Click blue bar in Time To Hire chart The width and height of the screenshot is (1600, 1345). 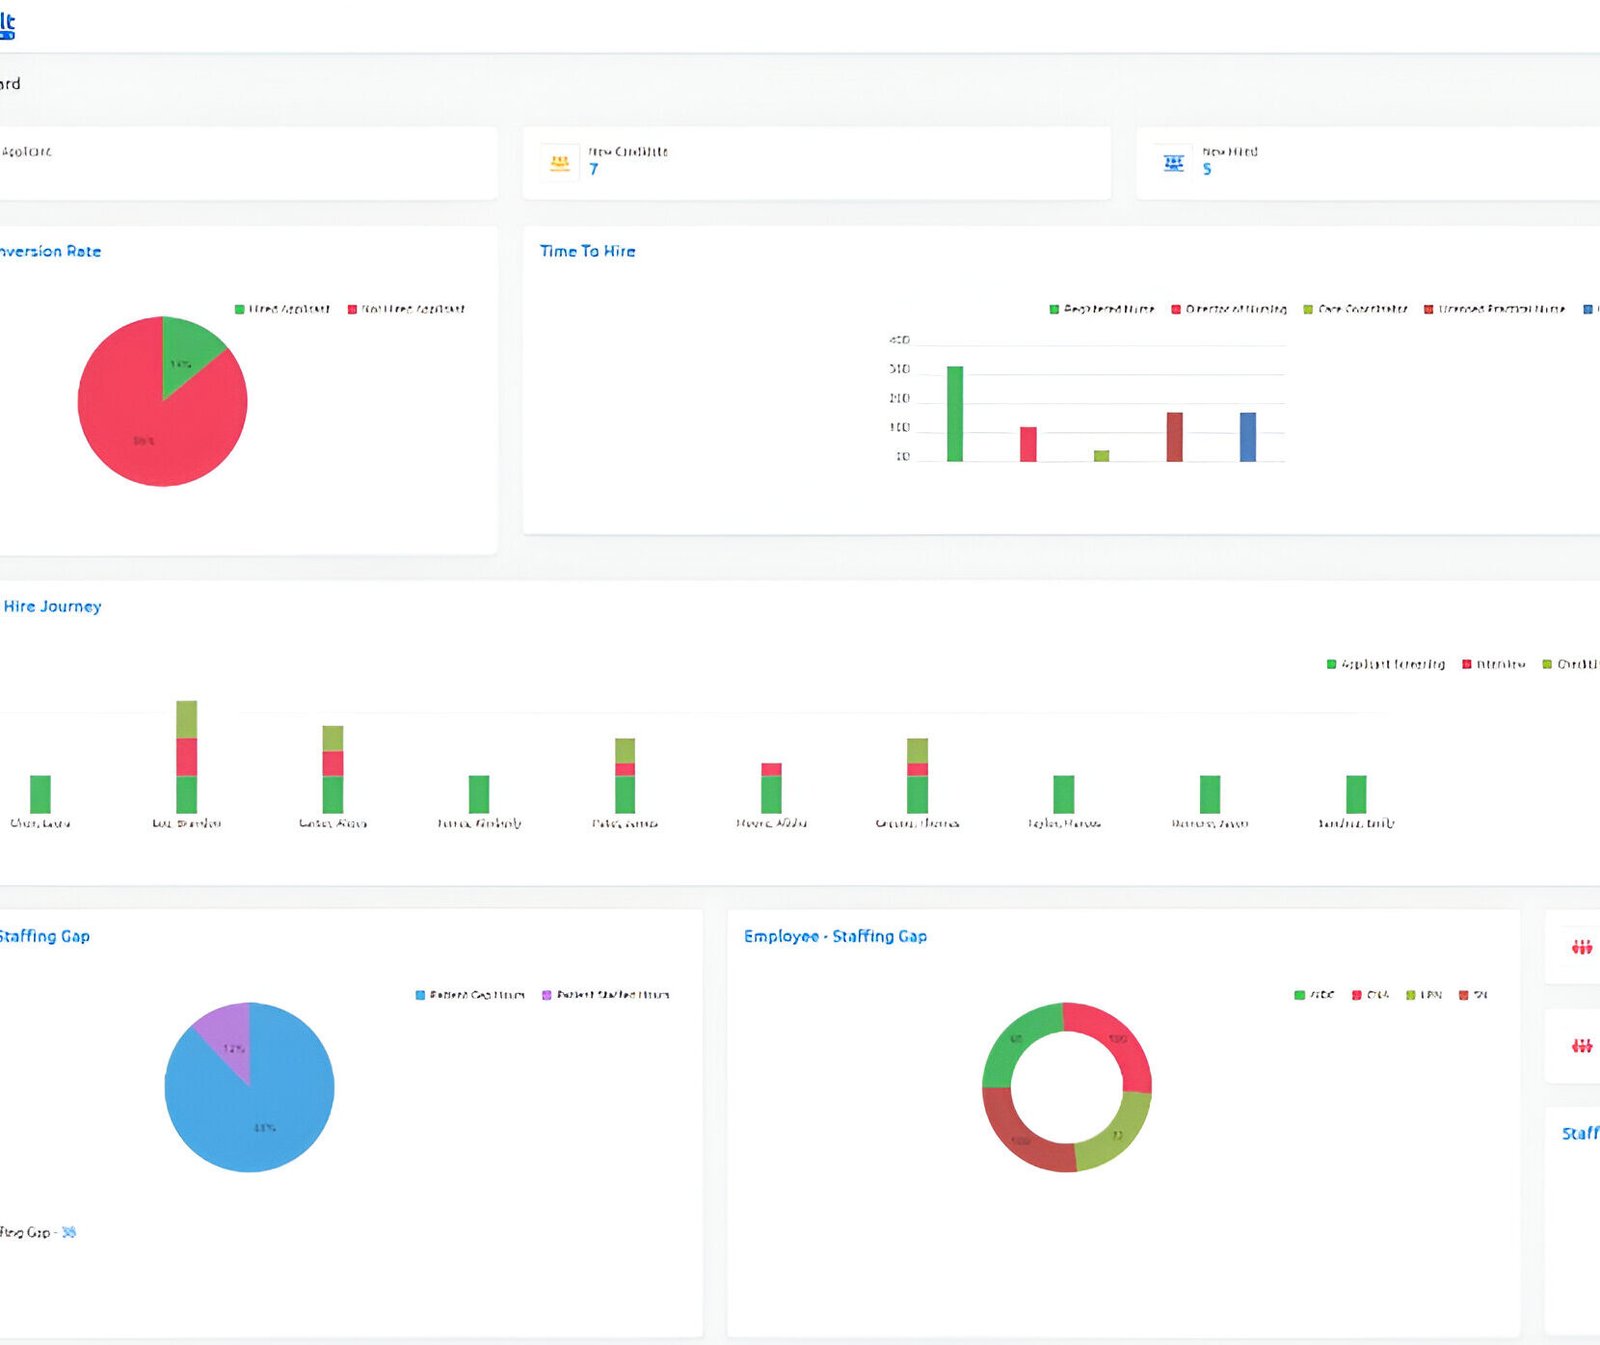point(1248,437)
